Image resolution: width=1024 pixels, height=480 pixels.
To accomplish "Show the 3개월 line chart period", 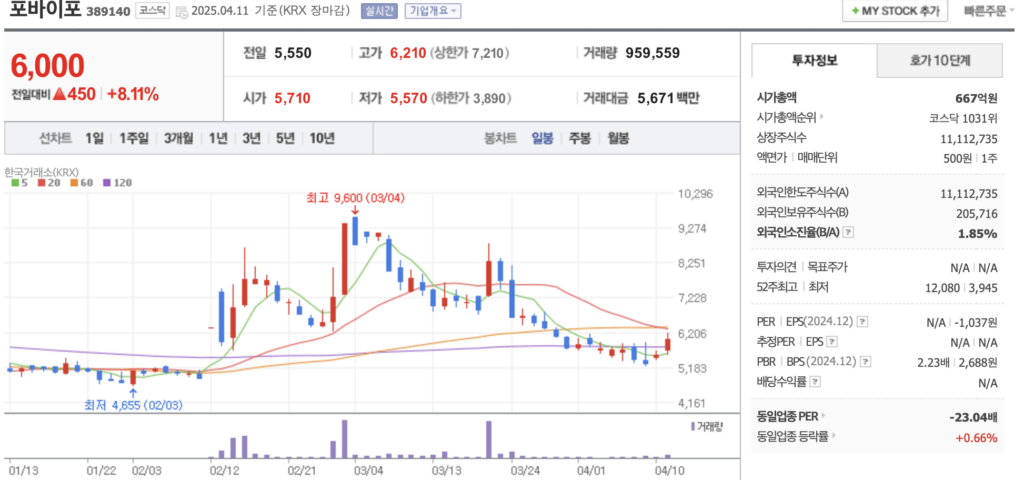I will click(178, 138).
